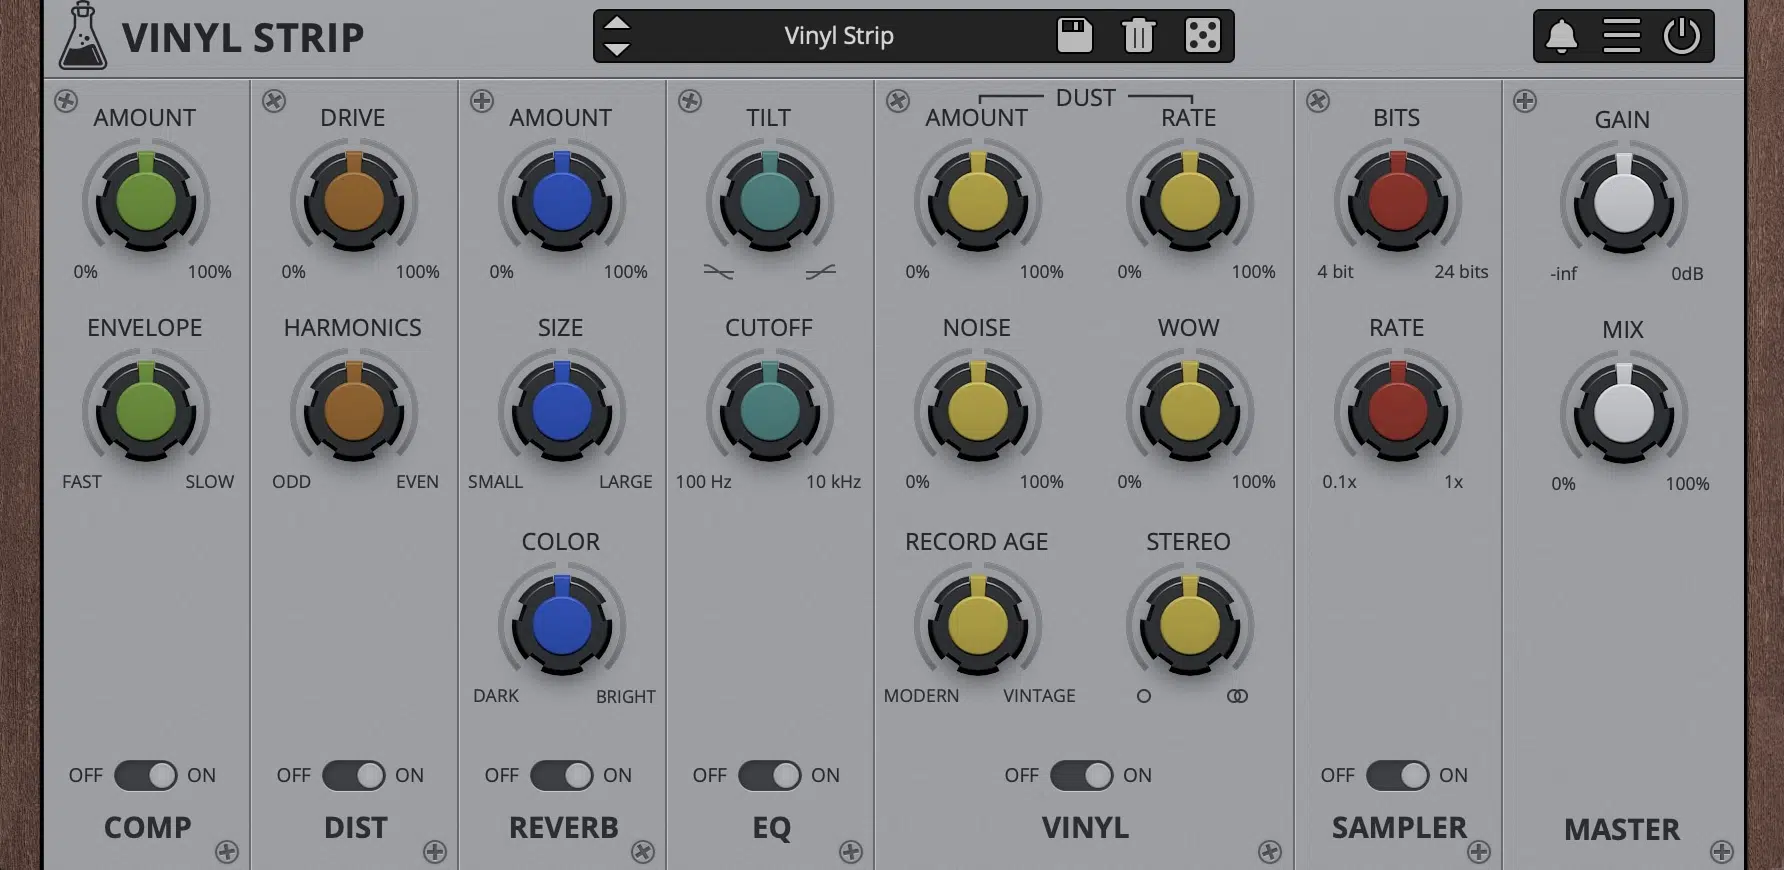Viewport: 1784px width, 870px height.
Task: Click the screw icon beside the COMP label
Action: tap(227, 852)
